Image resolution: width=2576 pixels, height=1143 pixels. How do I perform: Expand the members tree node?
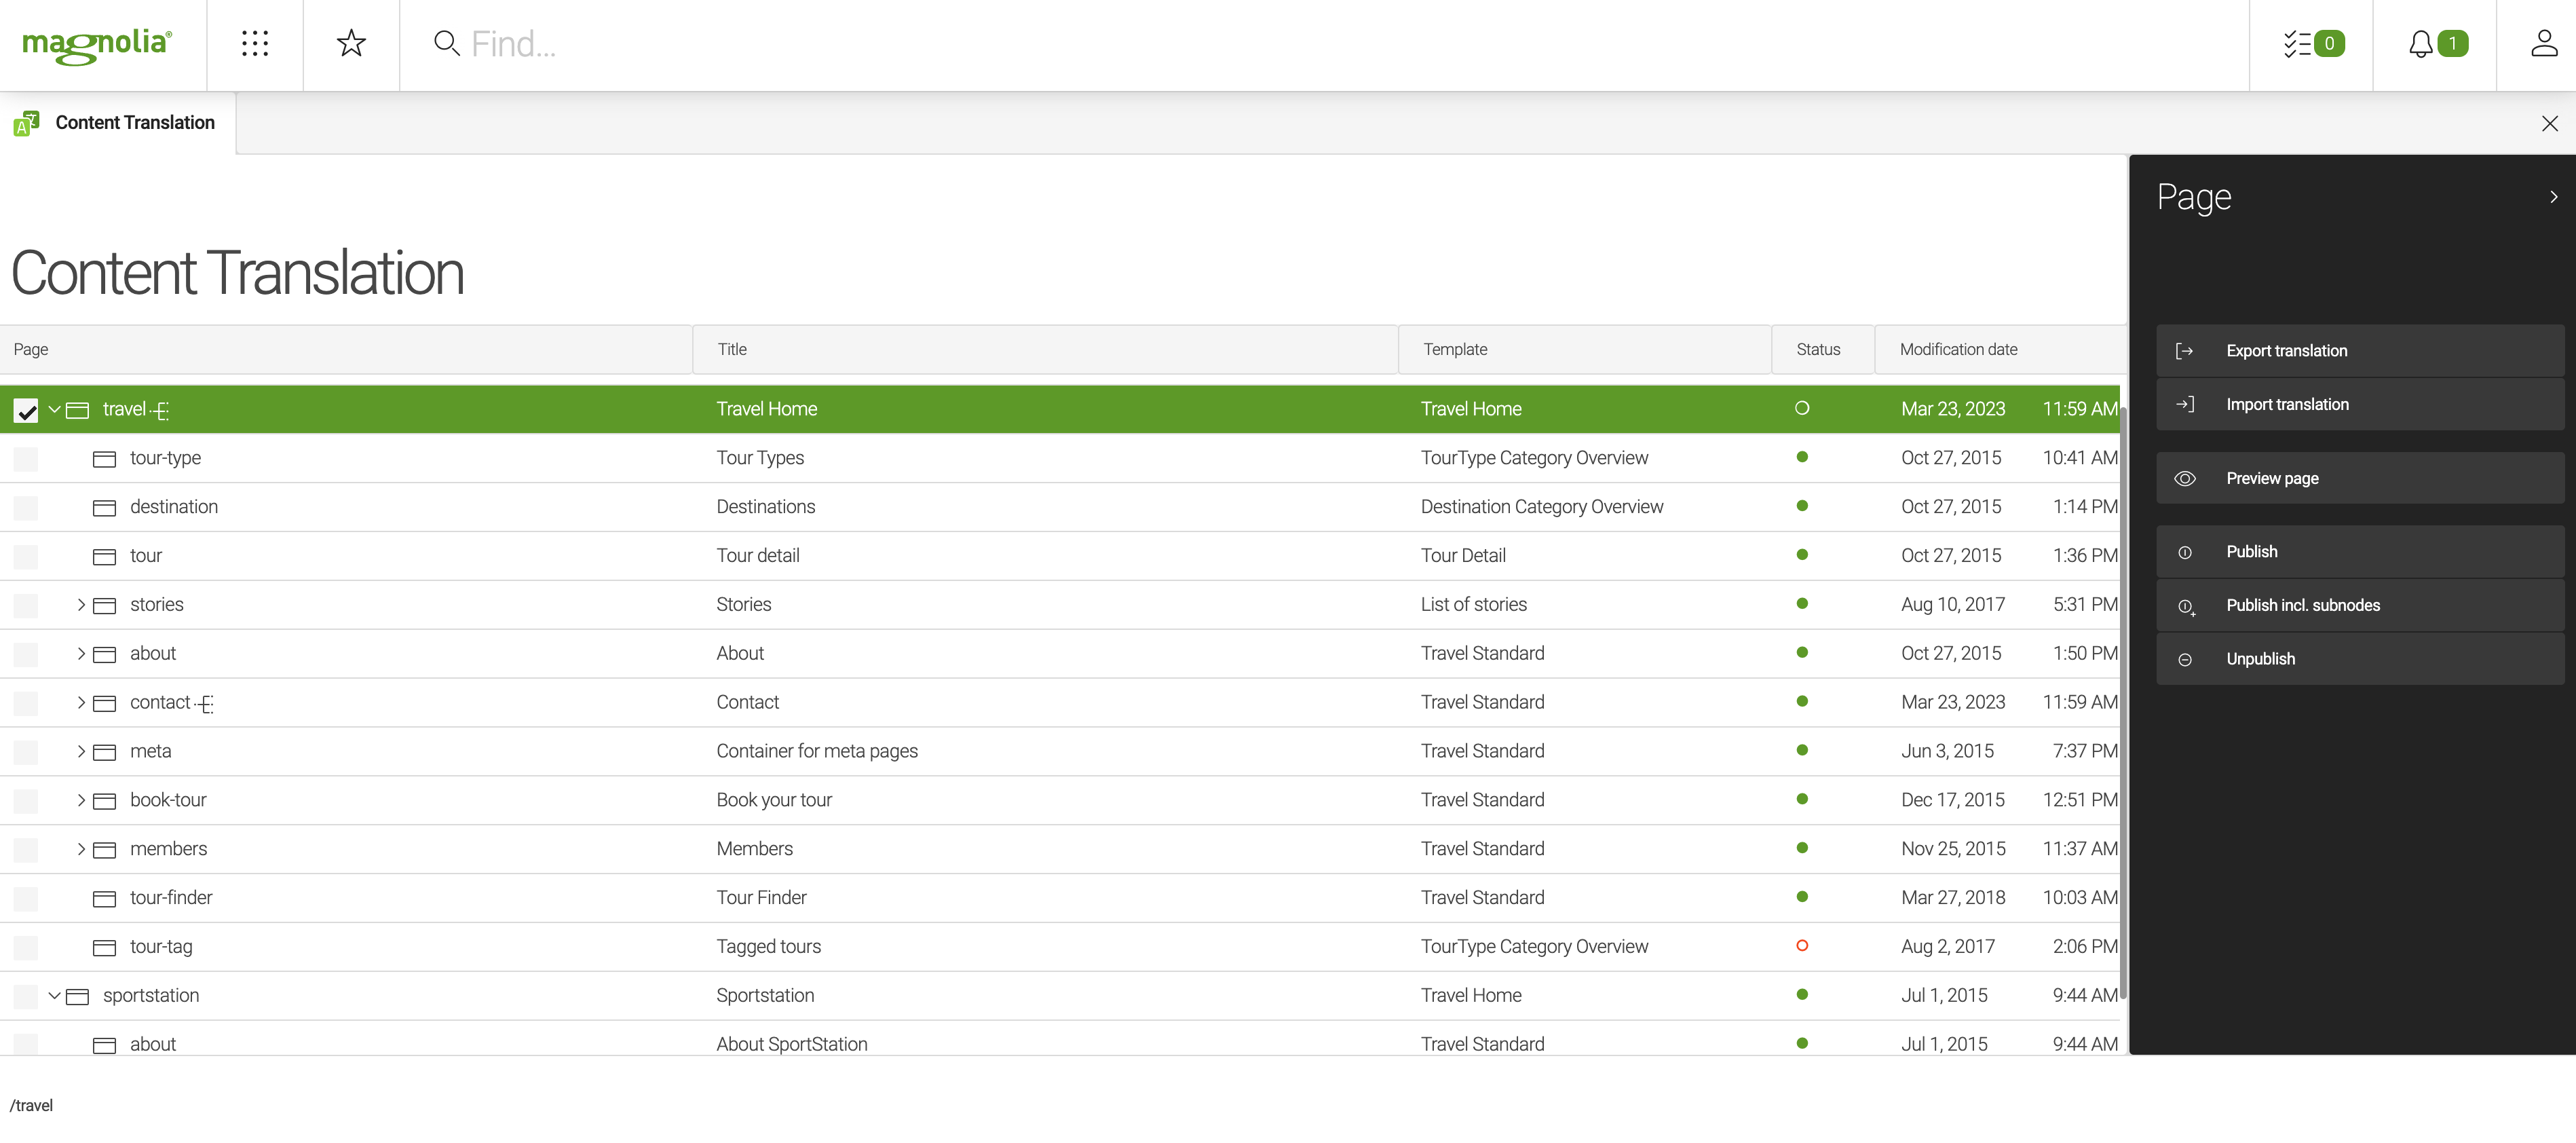81,849
